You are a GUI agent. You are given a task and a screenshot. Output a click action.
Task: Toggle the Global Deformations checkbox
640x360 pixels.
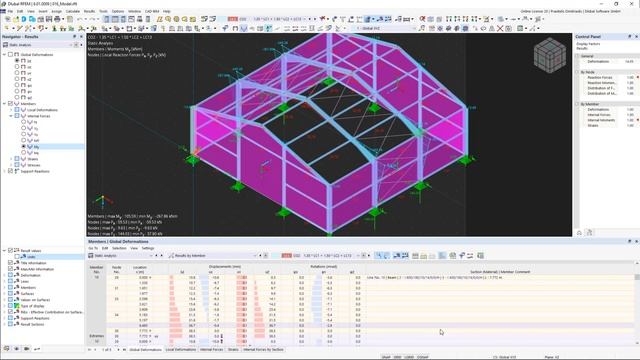11,54
